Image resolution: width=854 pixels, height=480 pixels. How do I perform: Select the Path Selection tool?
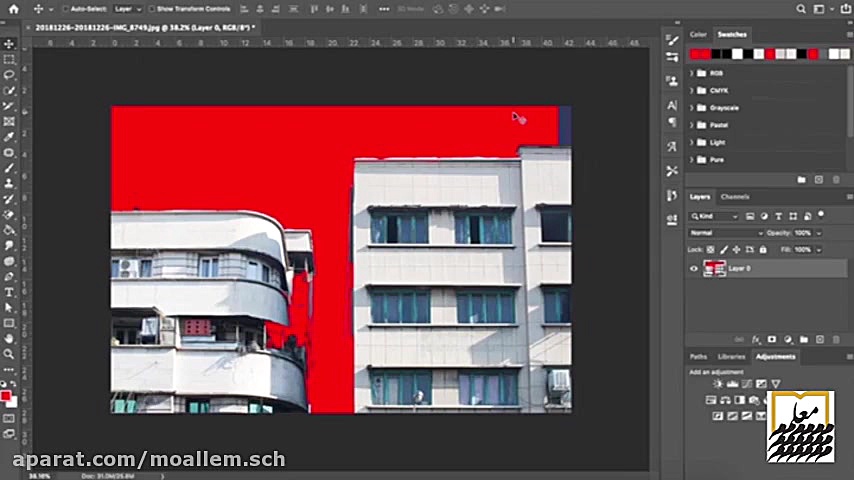[9, 308]
